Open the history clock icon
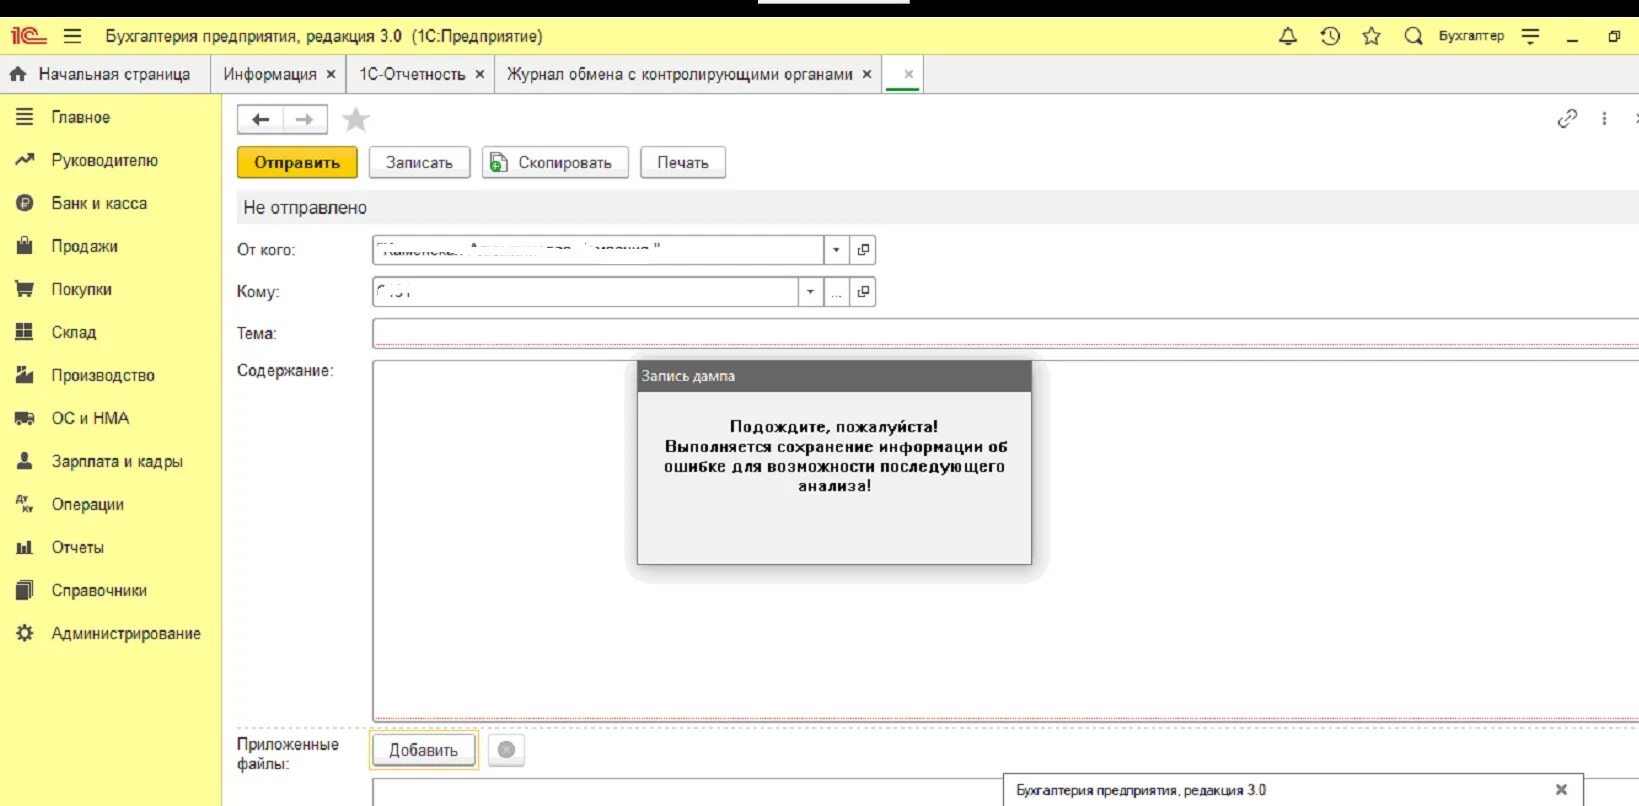Viewport: 1639px width, 806px height. coord(1330,36)
